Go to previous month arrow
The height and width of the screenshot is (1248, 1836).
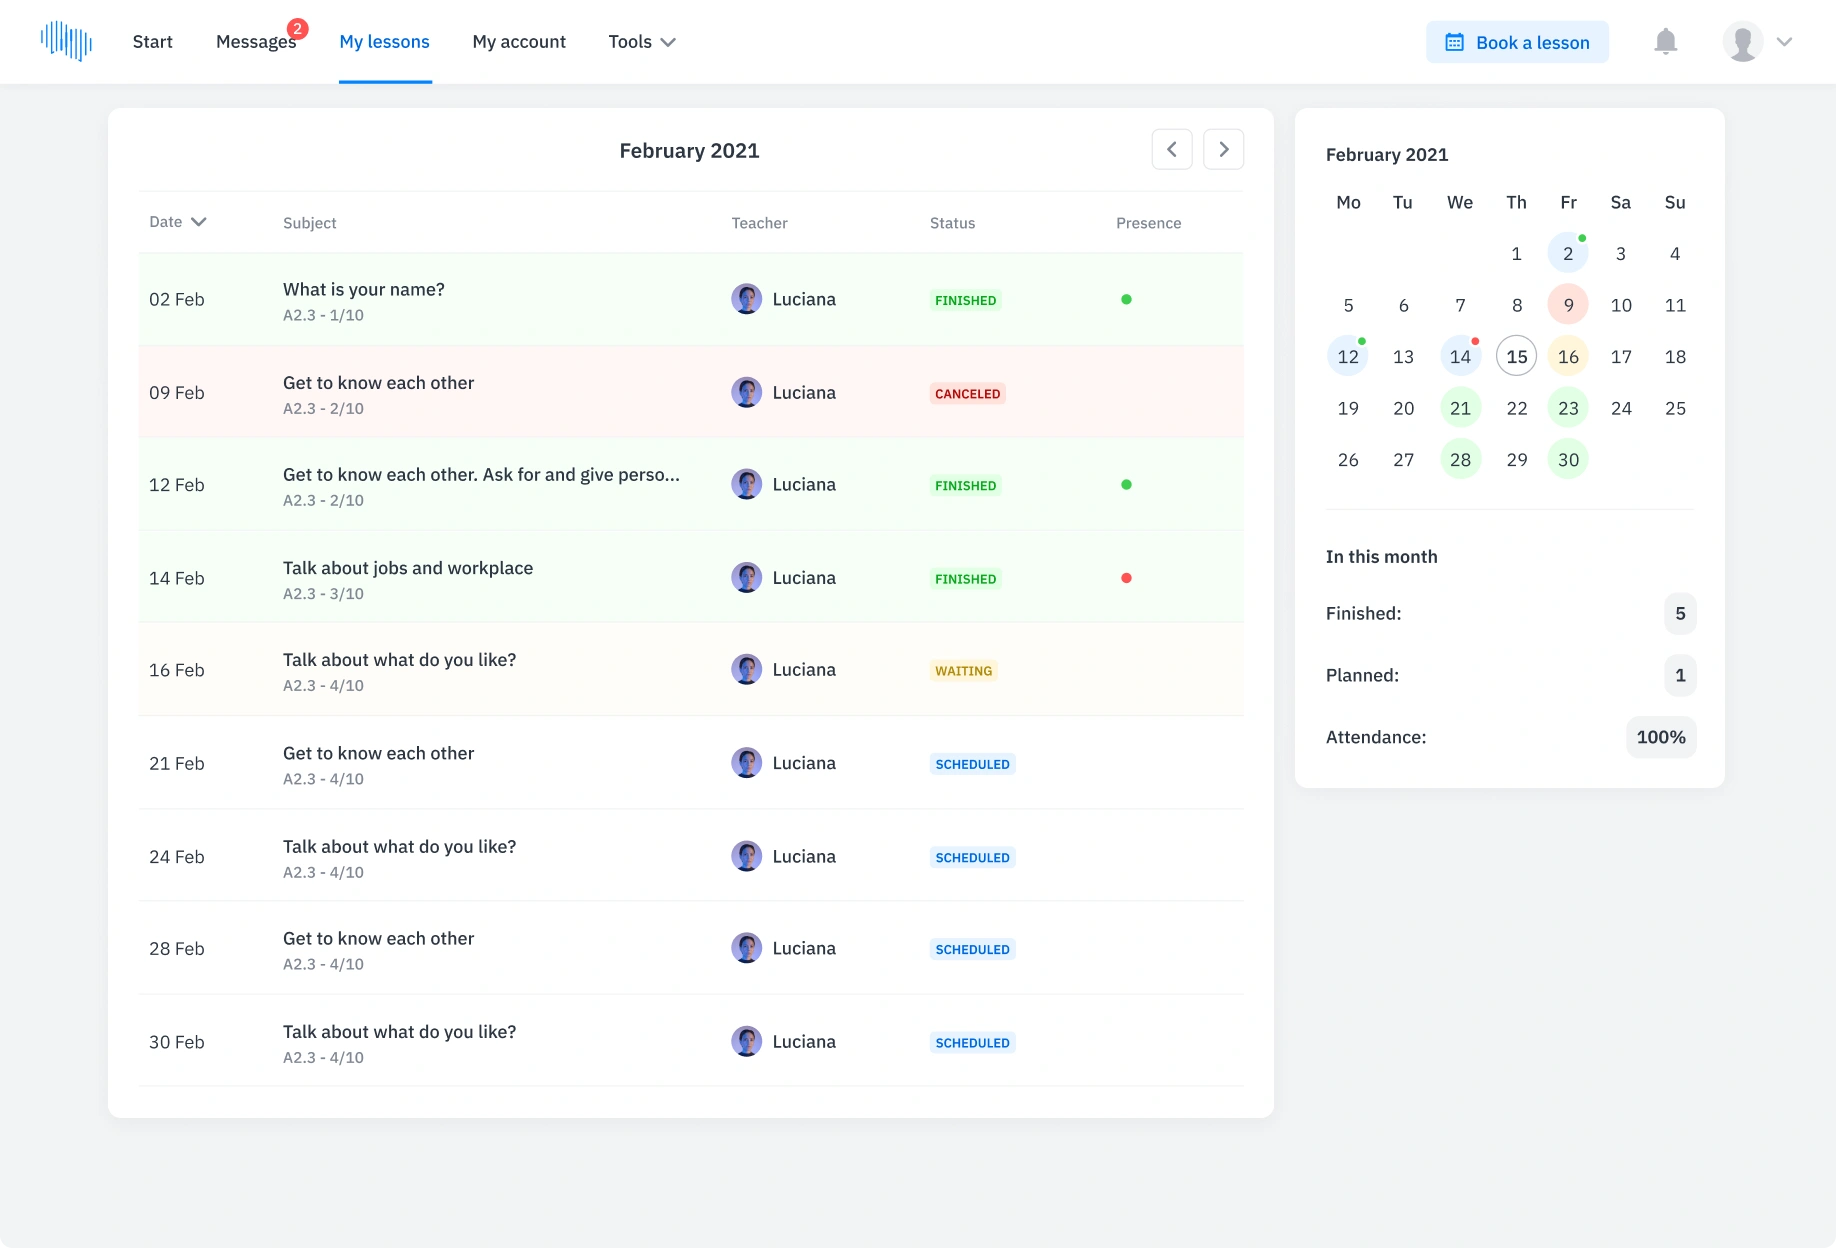point(1171,150)
